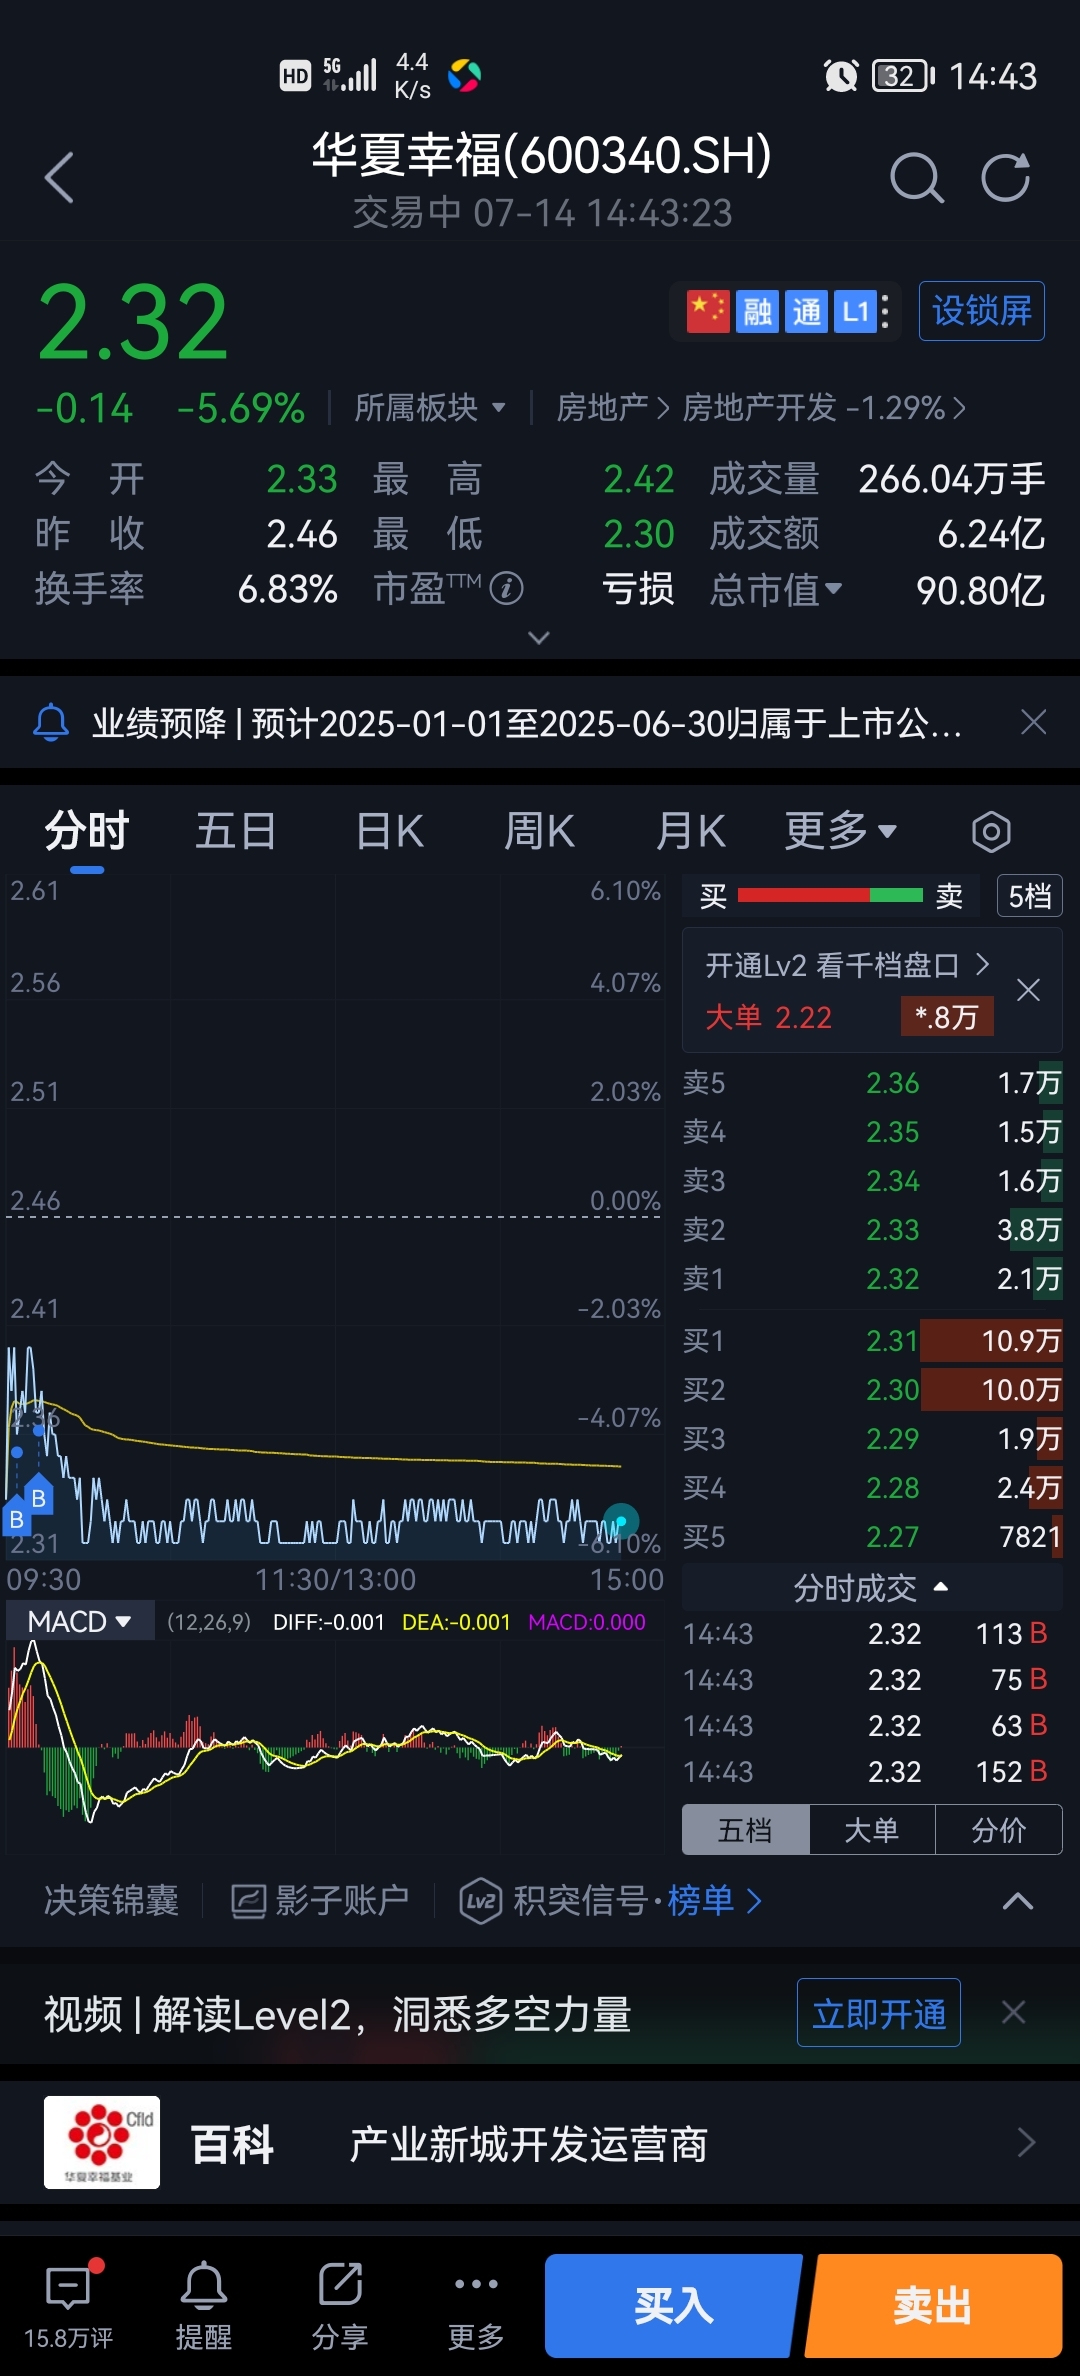Tap the 买2 2.30 order row

coord(872,1390)
